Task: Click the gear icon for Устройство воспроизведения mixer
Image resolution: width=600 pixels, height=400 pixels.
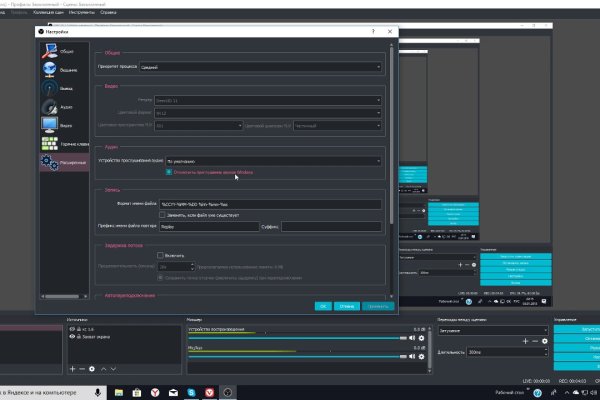Action: point(421,338)
